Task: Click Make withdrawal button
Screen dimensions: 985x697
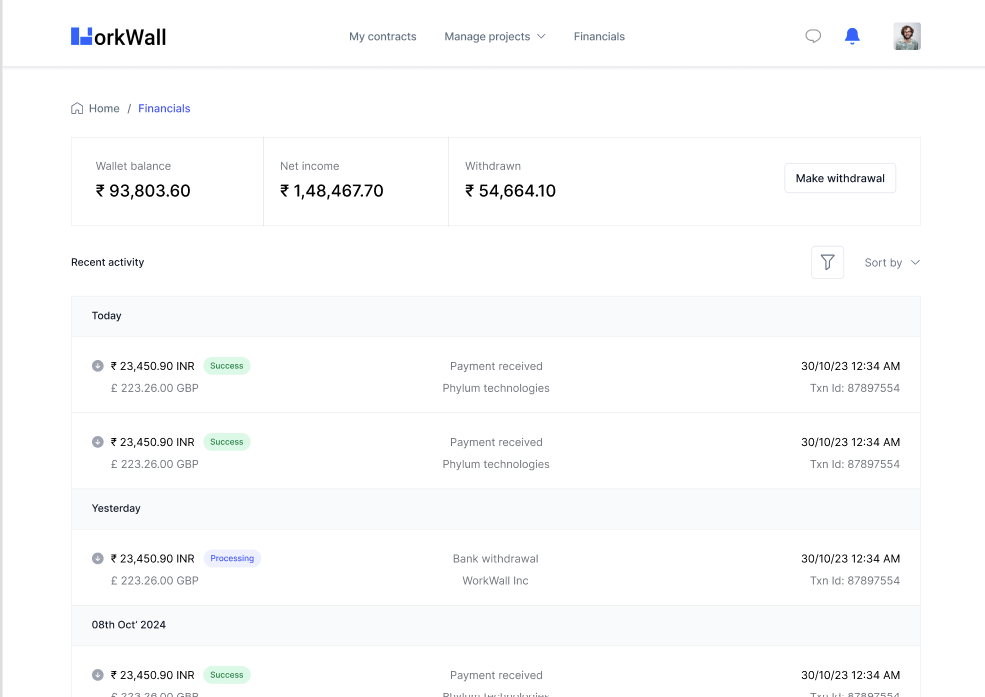Action: [x=840, y=178]
